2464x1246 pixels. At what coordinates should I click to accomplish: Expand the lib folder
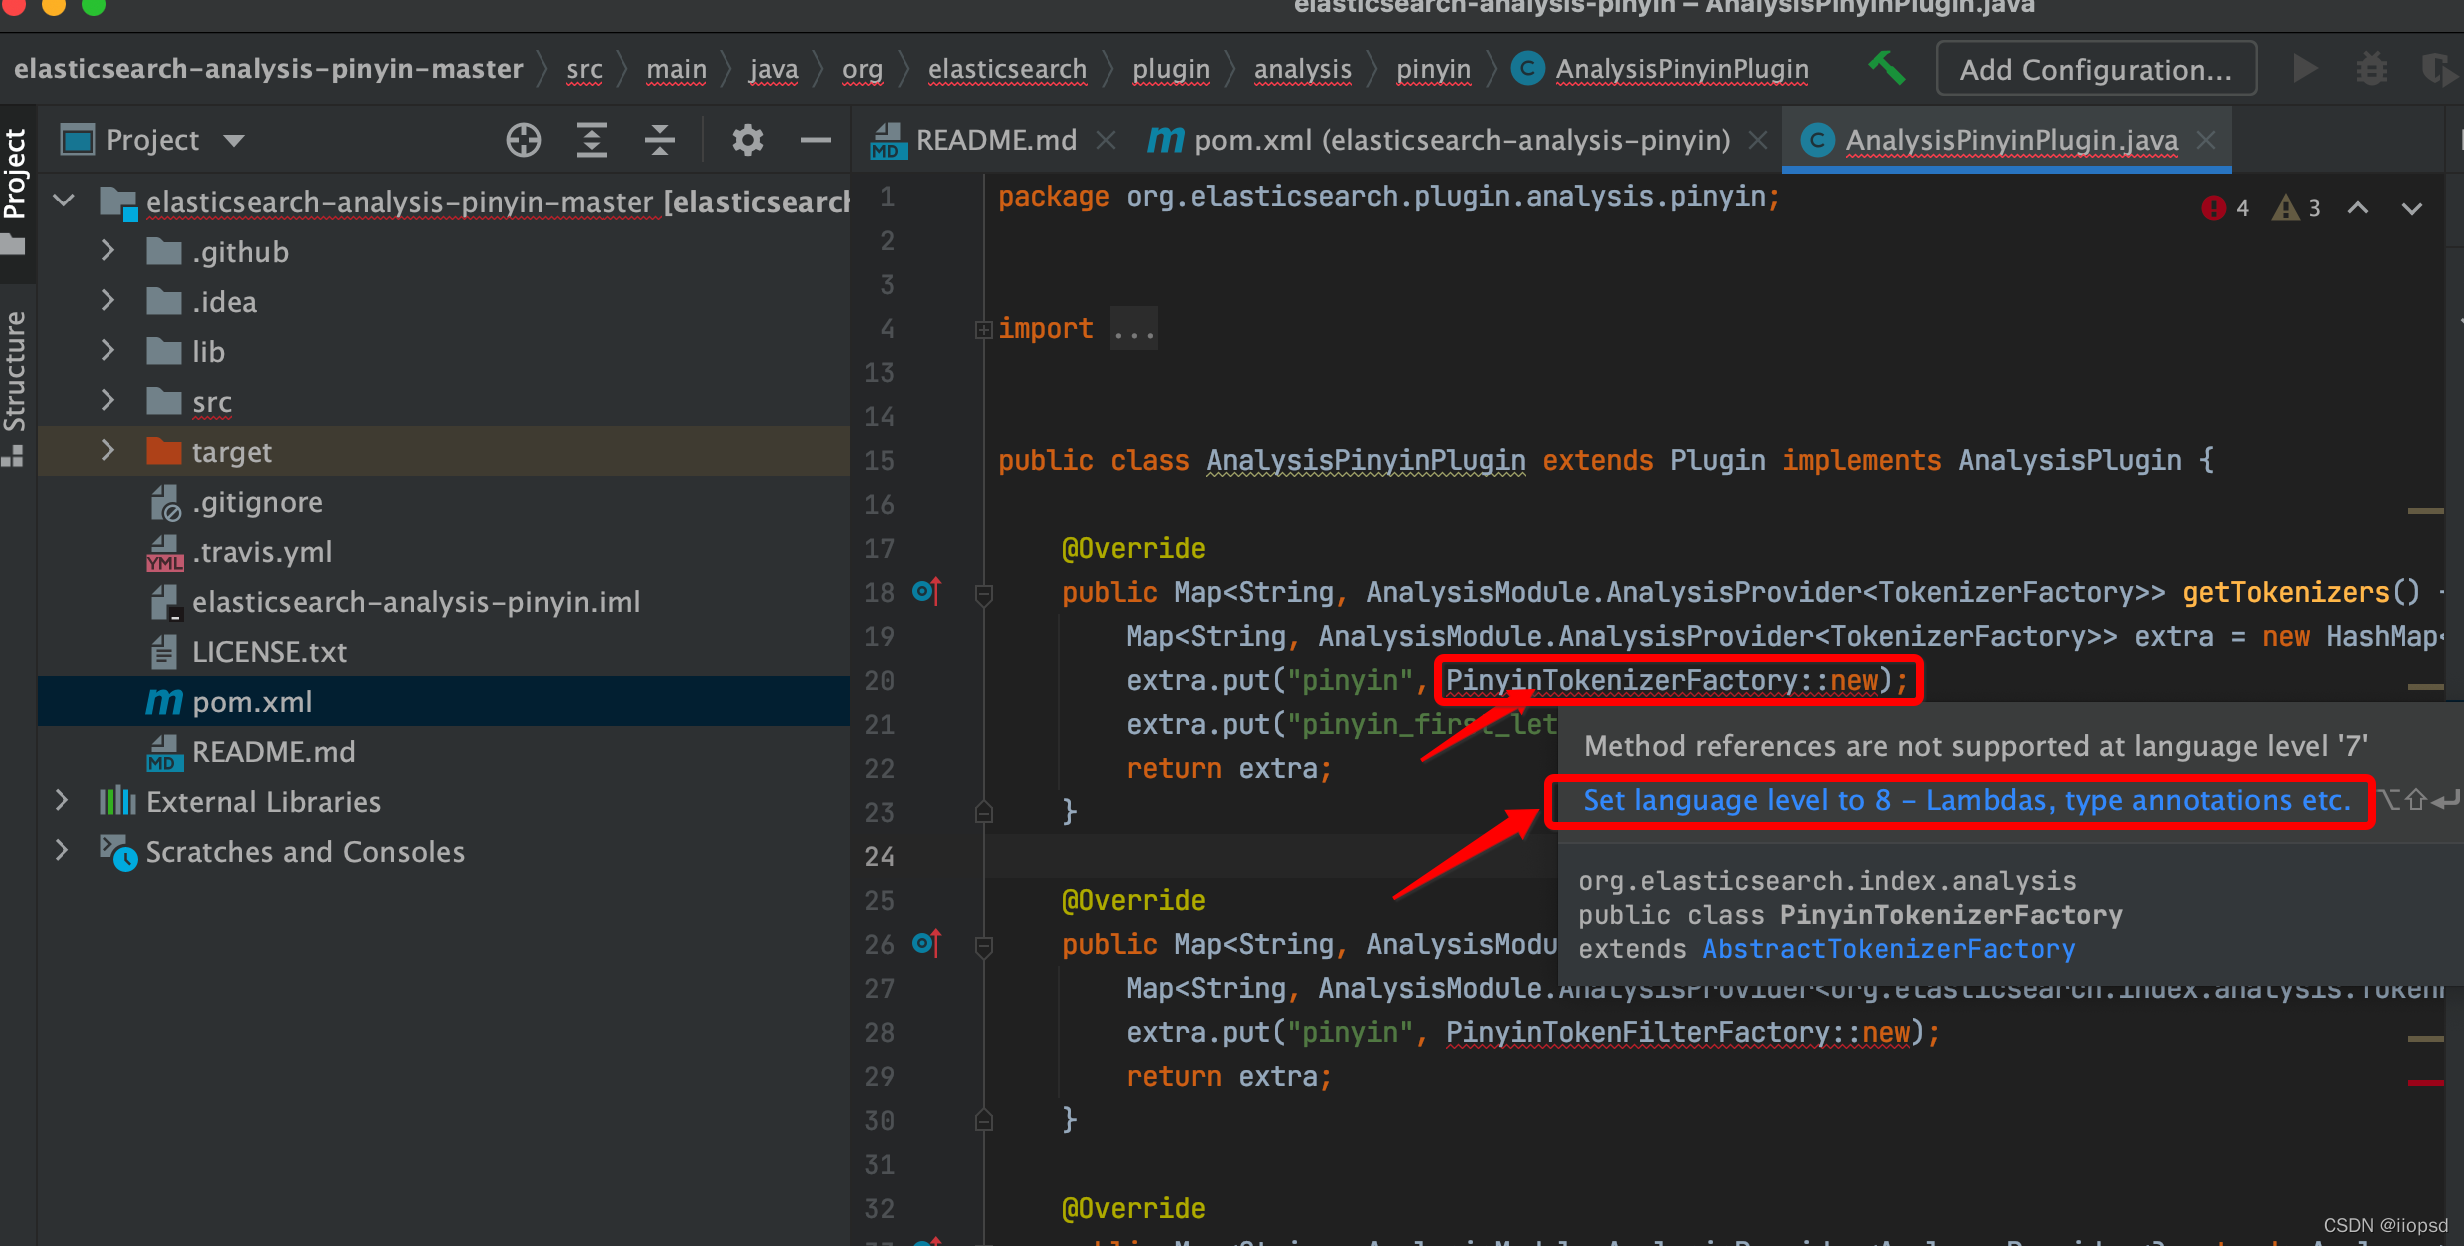108,351
